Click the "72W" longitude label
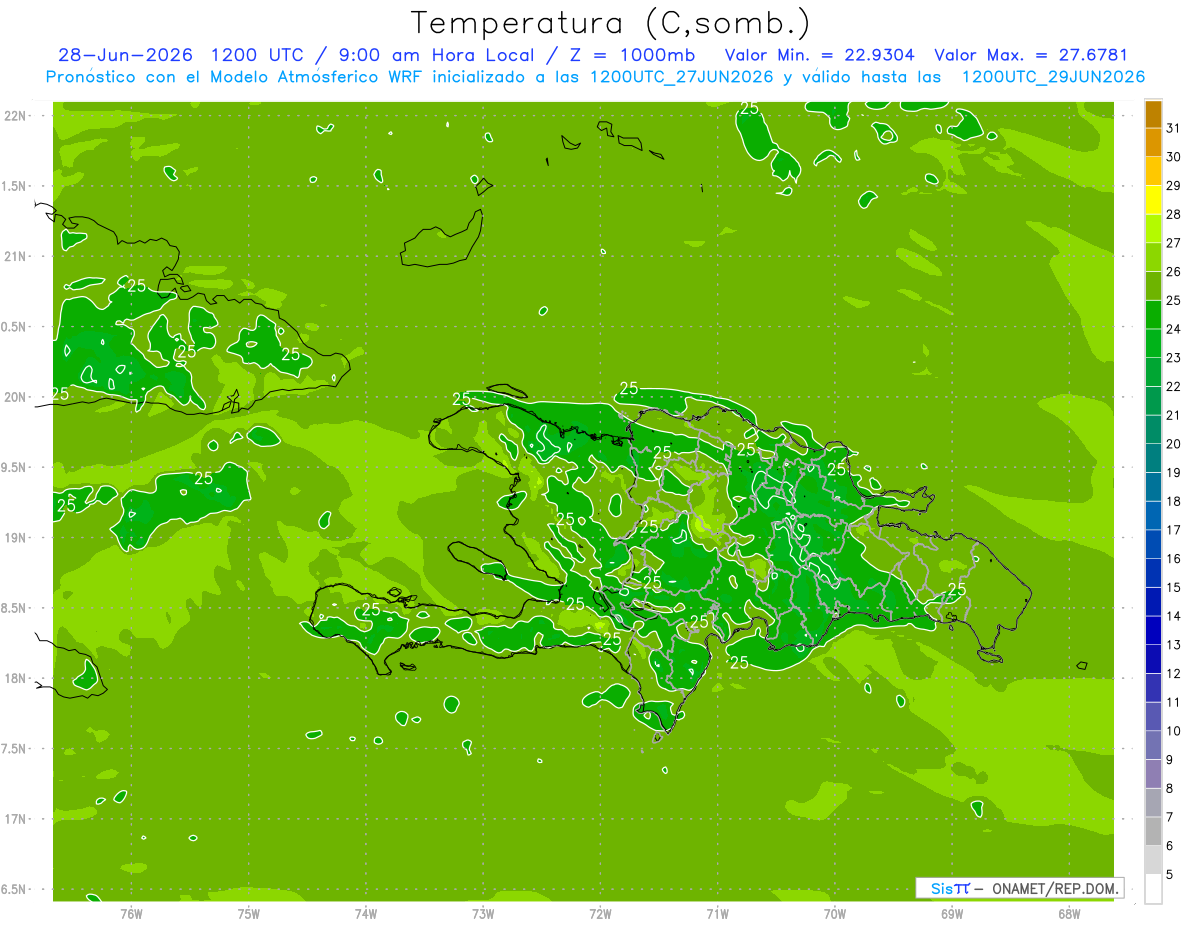This screenshot has width=1200, height=927. [601, 913]
